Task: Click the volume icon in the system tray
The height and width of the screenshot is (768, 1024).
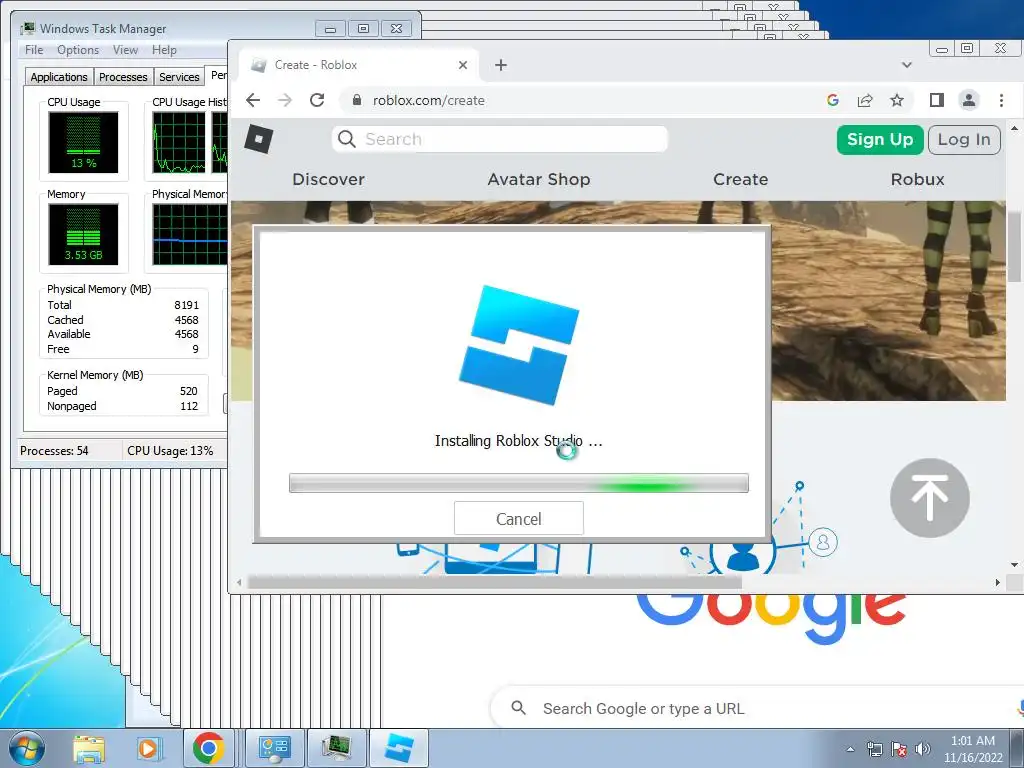Action: click(923, 749)
